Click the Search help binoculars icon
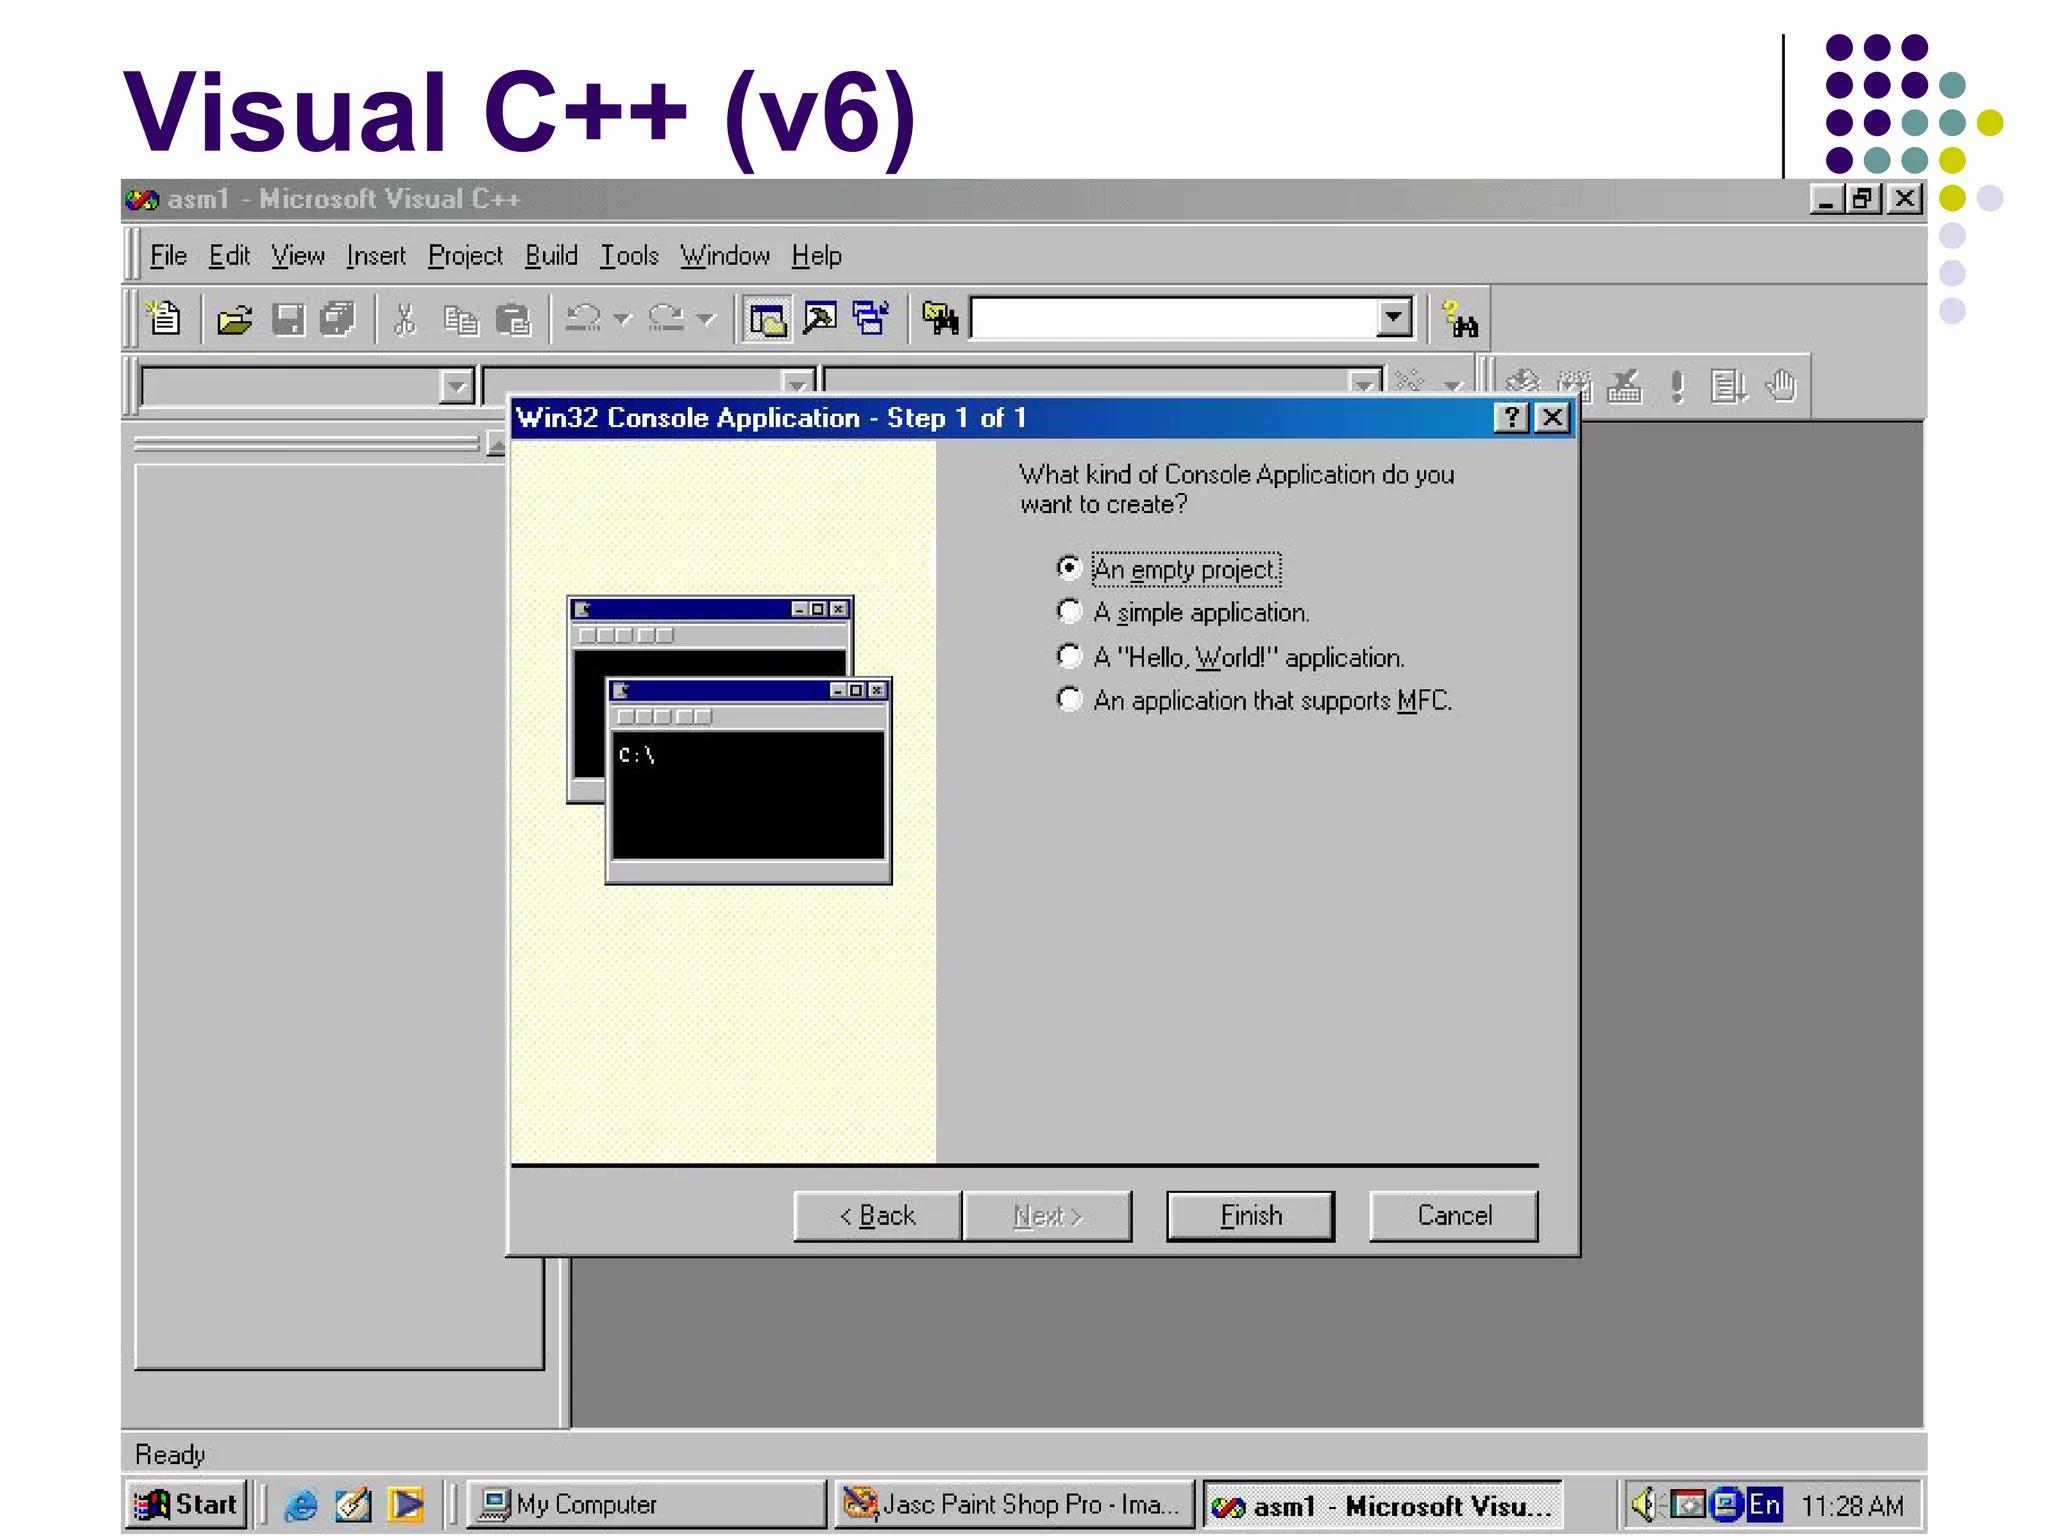Viewport: 2048px width, 1536px height. point(1460,320)
